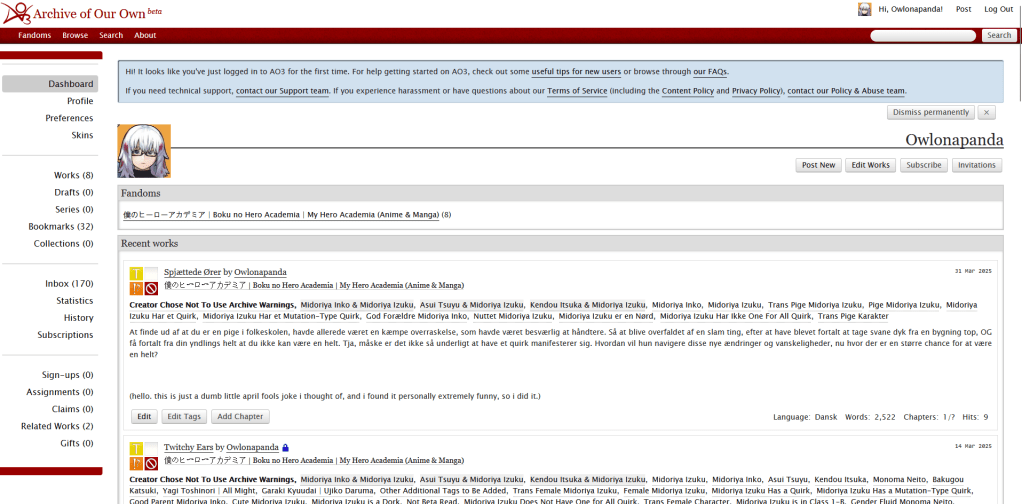Close the help banner with × button
The width and height of the screenshot is (1022, 504).
pos(987,113)
